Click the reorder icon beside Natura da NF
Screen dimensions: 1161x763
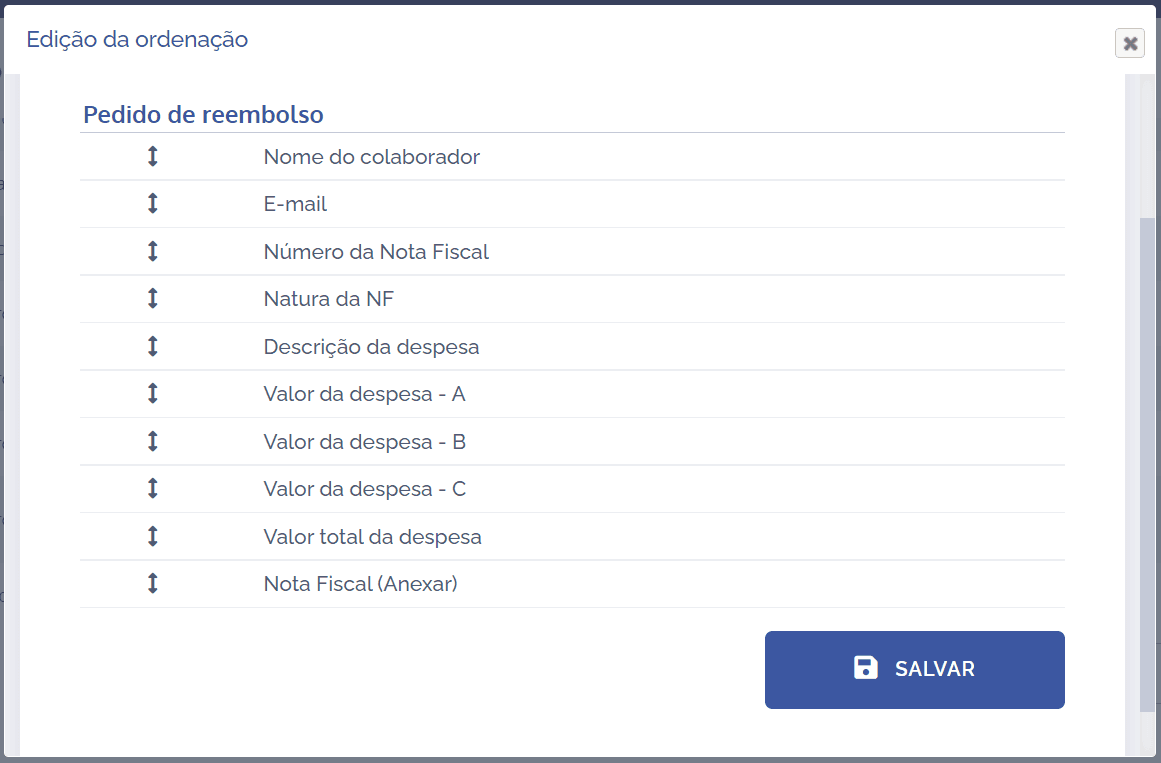coord(152,298)
